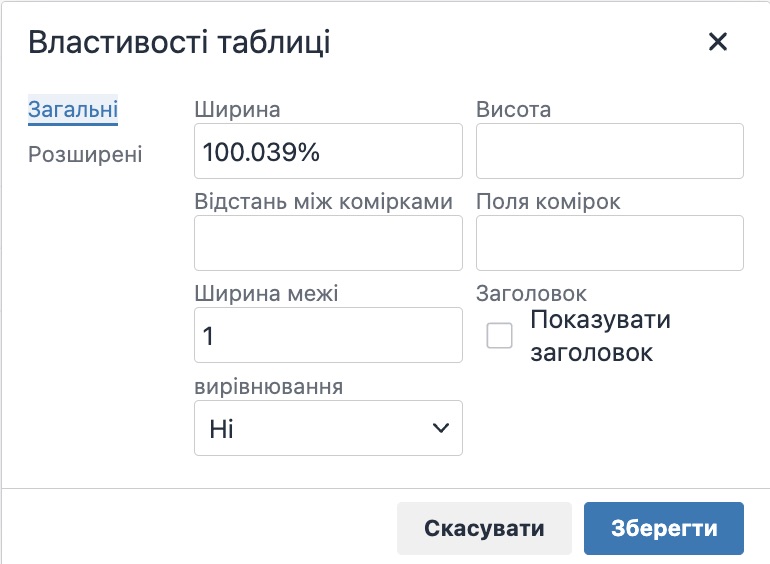
Task: Click the "Показувати заголовок" label text
Action: coord(600,336)
